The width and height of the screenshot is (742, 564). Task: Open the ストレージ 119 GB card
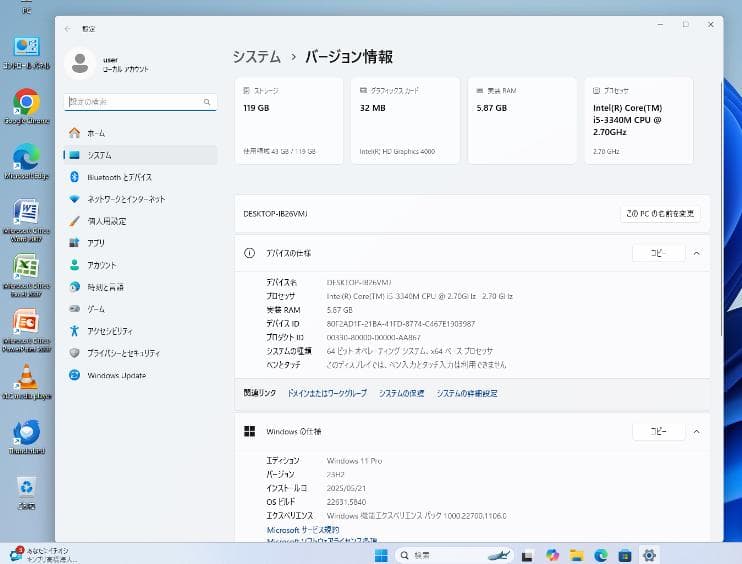tap(289, 121)
